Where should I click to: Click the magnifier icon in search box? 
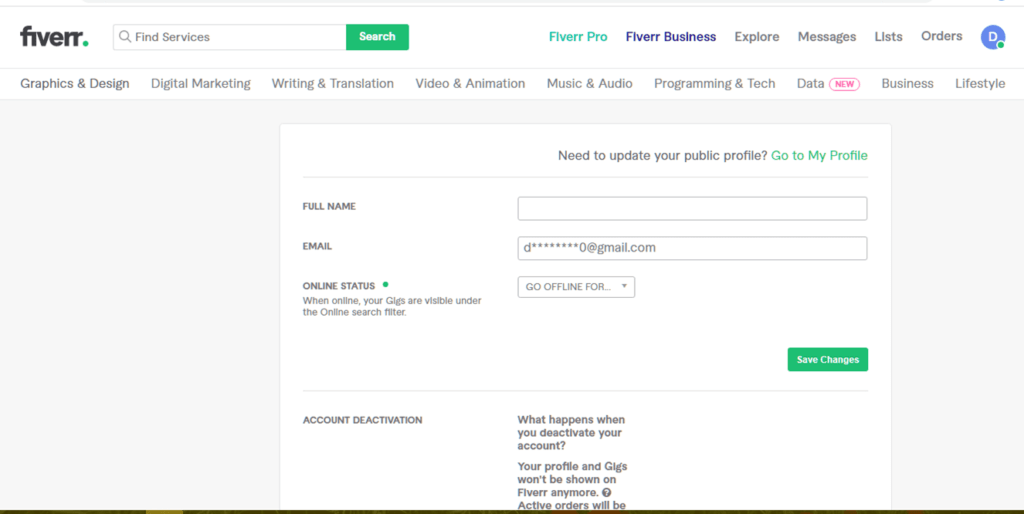click(125, 37)
